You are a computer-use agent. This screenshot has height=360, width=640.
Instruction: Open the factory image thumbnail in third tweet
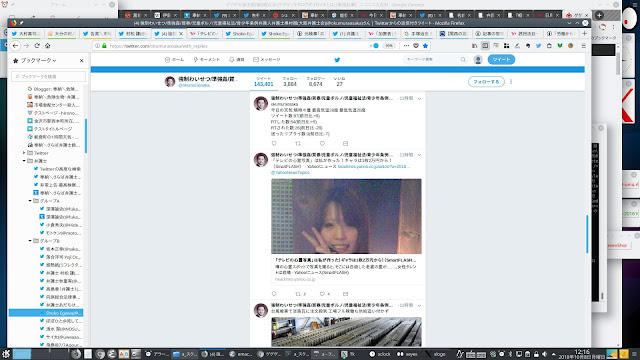coord(346,332)
